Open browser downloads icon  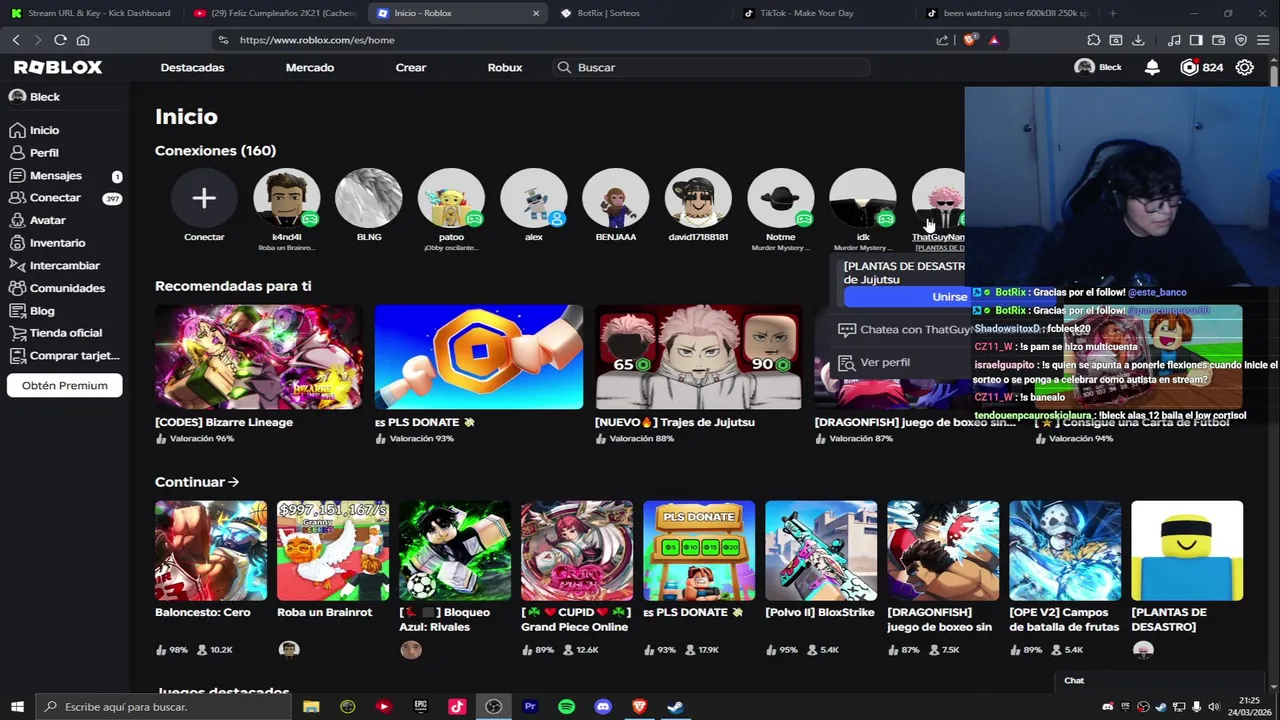point(1138,40)
